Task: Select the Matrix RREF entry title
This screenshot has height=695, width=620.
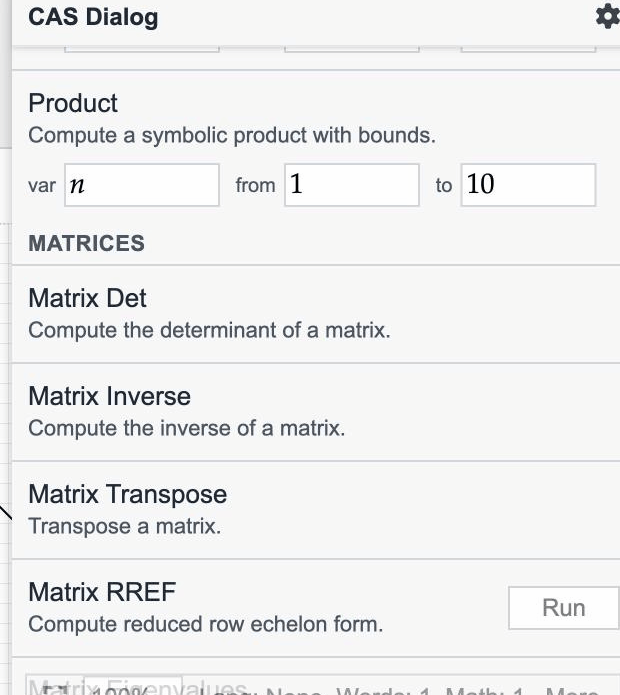Action: click(x=102, y=592)
